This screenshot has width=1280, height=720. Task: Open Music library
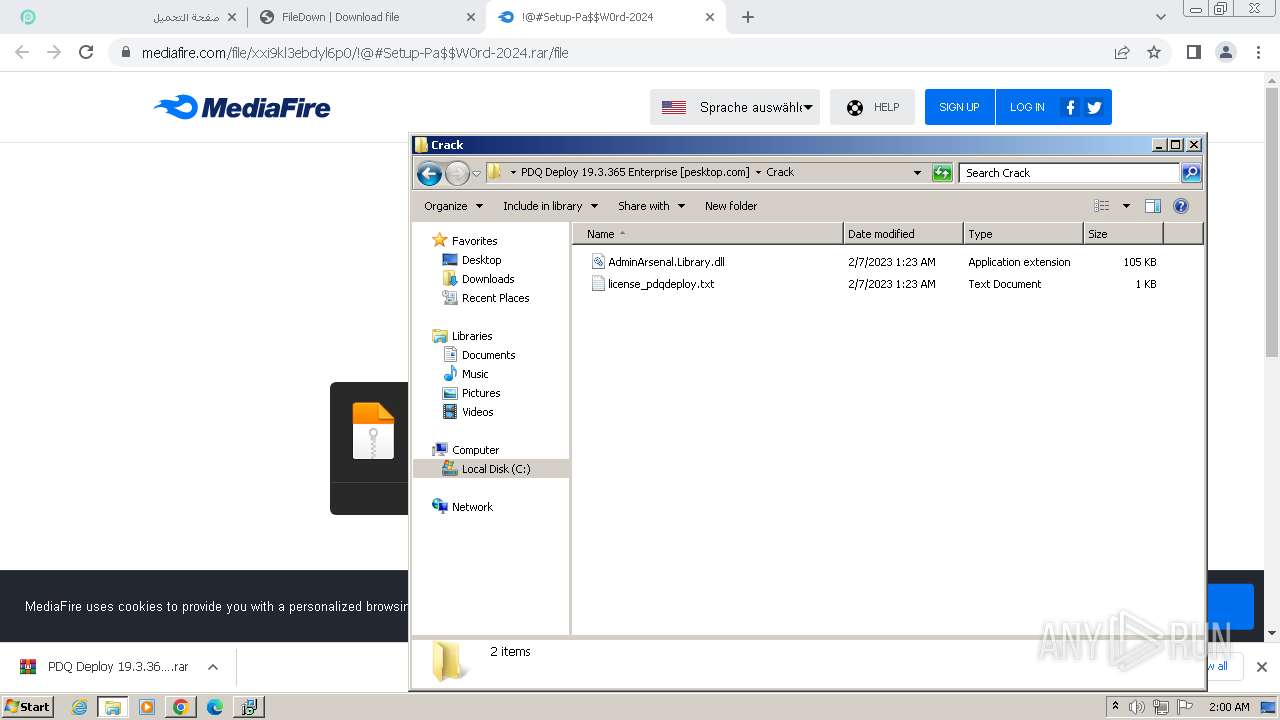(x=474, y=374)
